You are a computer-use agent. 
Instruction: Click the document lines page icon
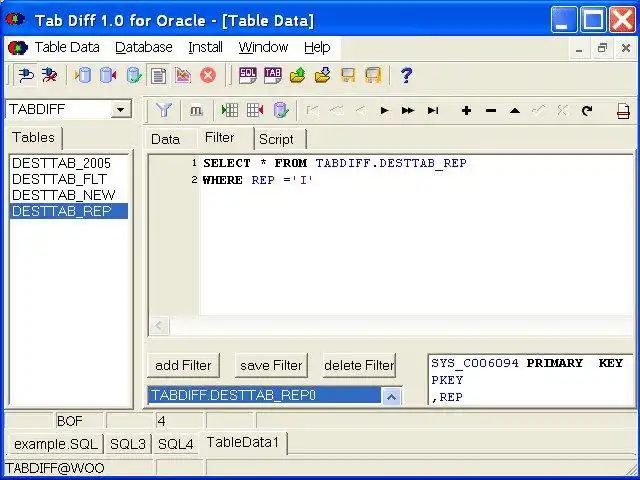click(x=158, y=76)
